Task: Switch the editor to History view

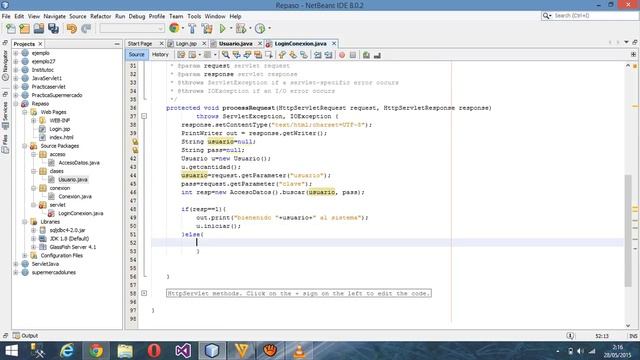Action: point(160,54)
